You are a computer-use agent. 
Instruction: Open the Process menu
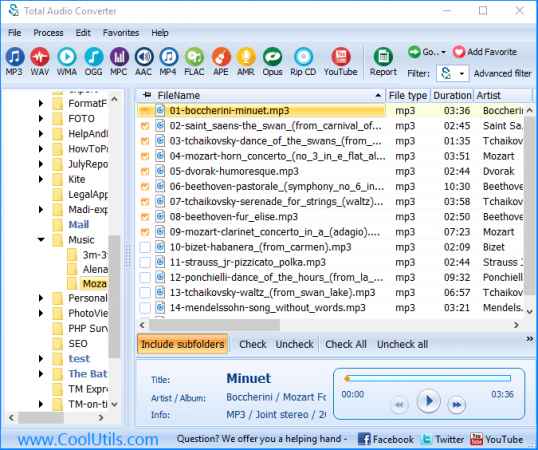(x=48, y=33)
